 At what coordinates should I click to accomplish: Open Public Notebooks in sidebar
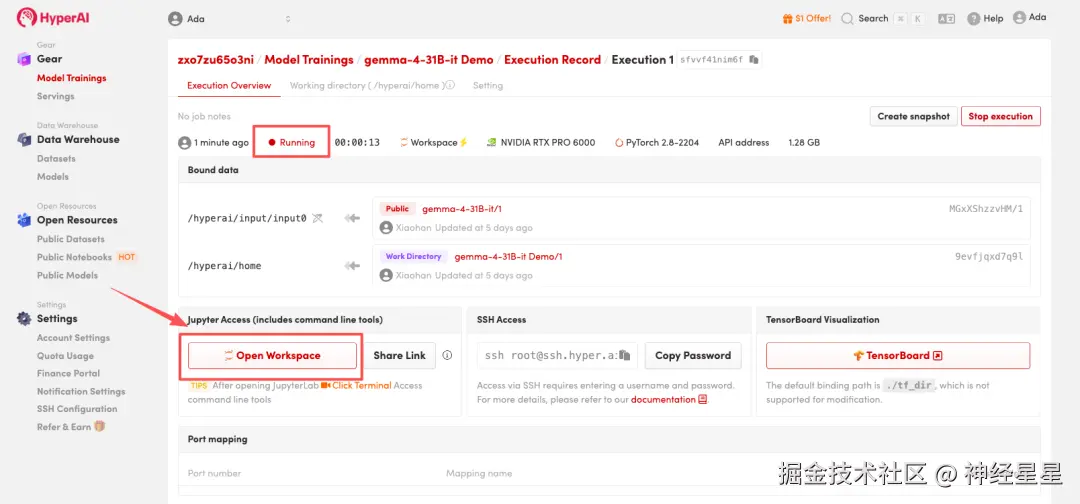pyautogui.click(x=74, y=257)
